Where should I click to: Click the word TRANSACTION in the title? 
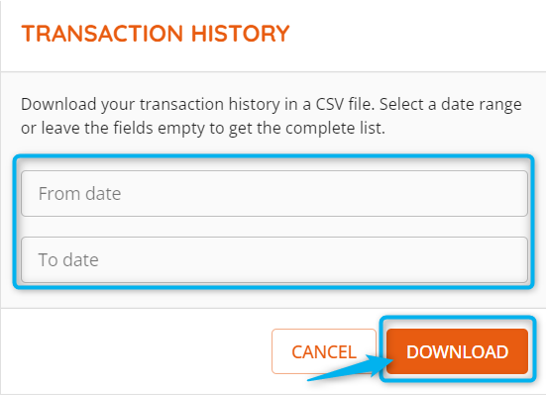click(102, 34)
